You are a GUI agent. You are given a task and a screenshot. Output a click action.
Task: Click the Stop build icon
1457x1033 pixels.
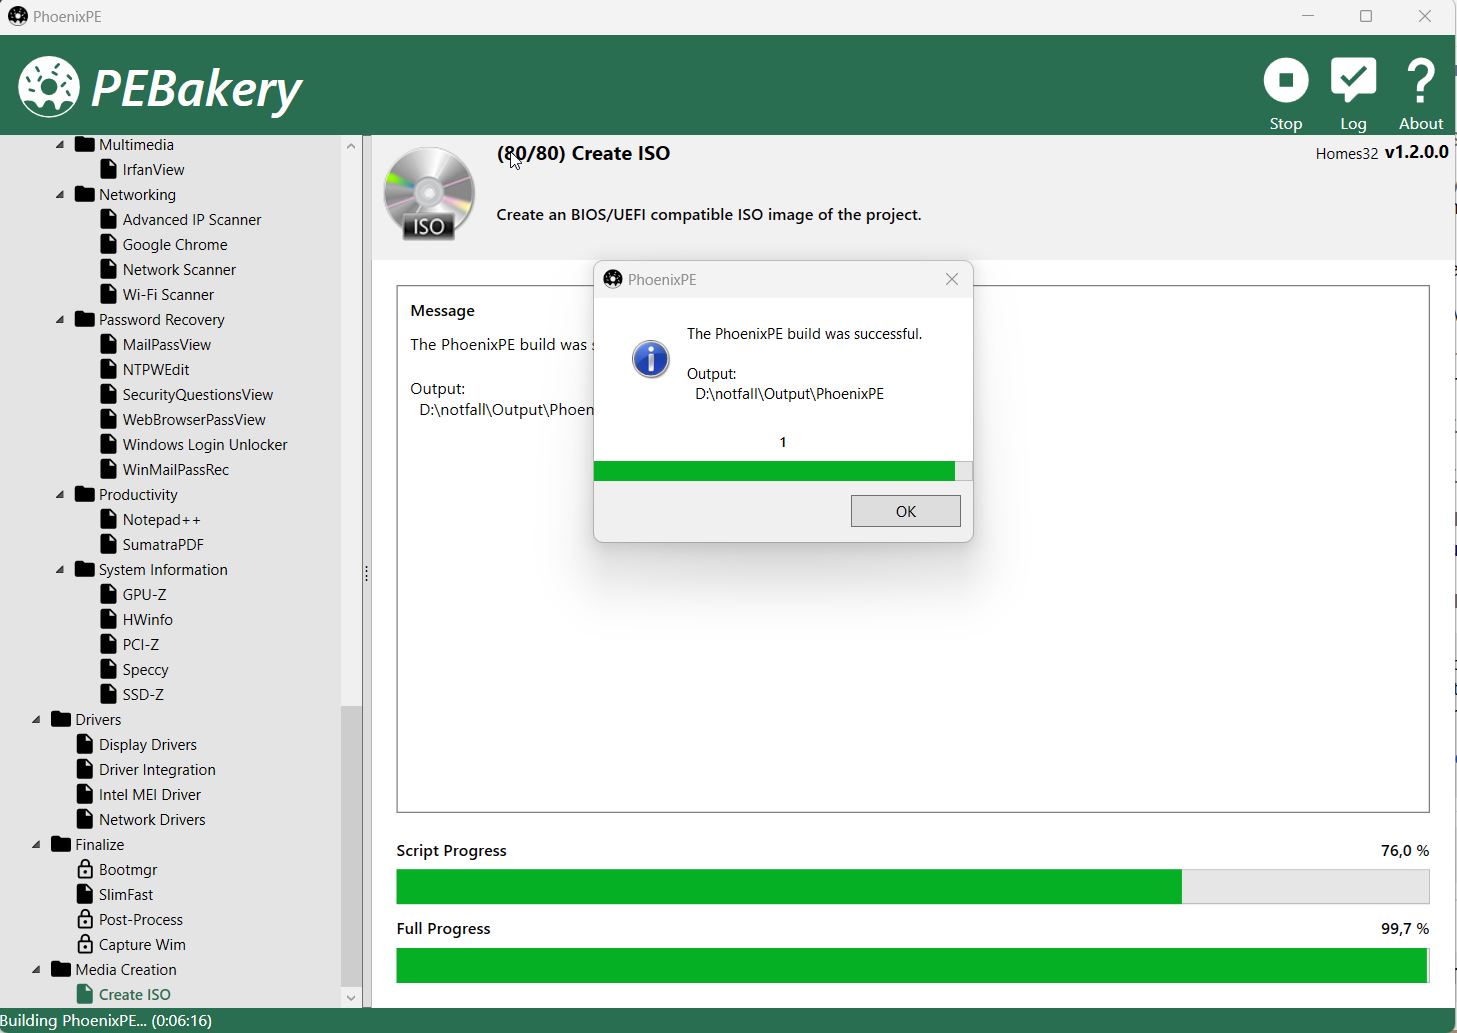coord(1286,81)
